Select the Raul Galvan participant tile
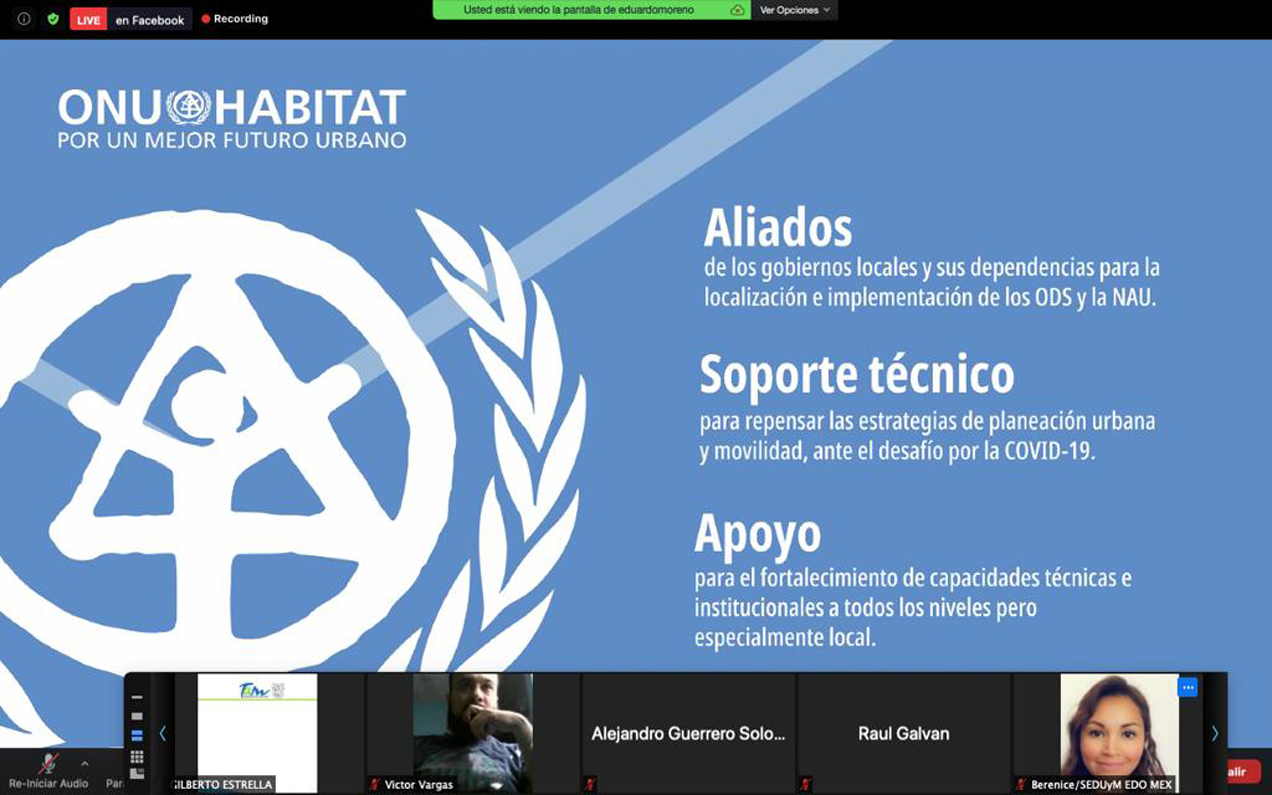The image size is (1272, 795). coord(903,733)
